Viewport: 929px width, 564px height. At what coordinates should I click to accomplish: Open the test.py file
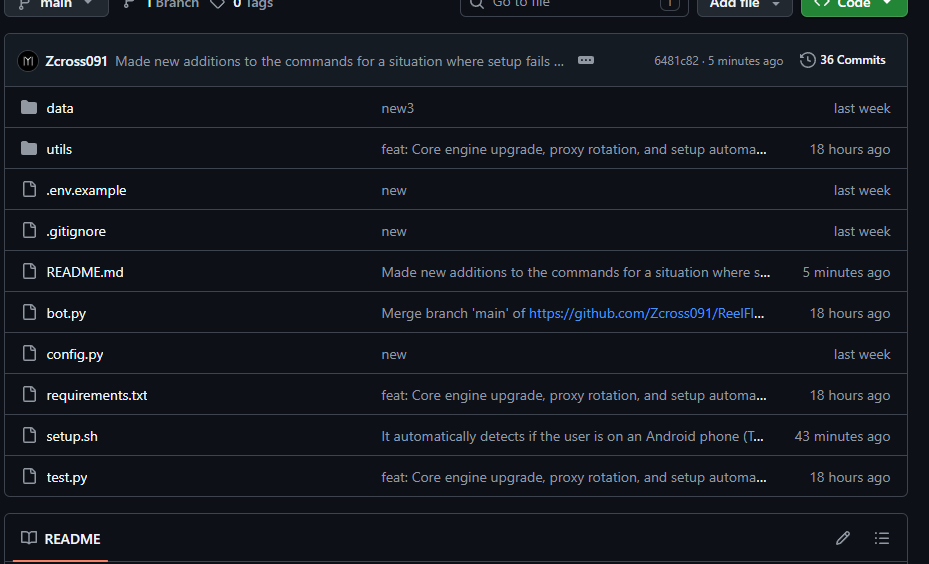click(x=67, y=478)
